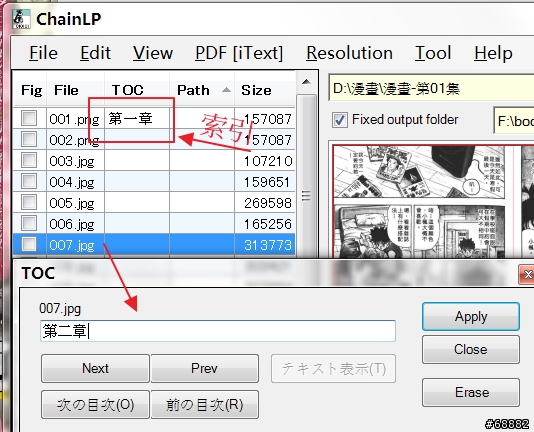Click Apply in the TOC dialog
This screenshot has height=432, width=534.
(471, 317)
